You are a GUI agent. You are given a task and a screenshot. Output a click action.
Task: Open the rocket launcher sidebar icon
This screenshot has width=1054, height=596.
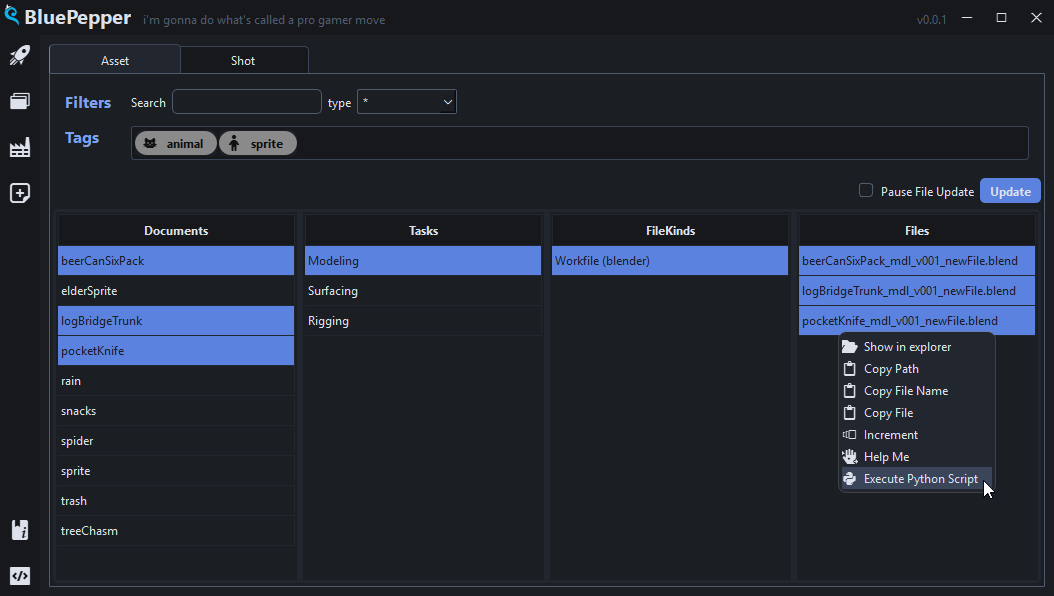(x=19, y=55)
